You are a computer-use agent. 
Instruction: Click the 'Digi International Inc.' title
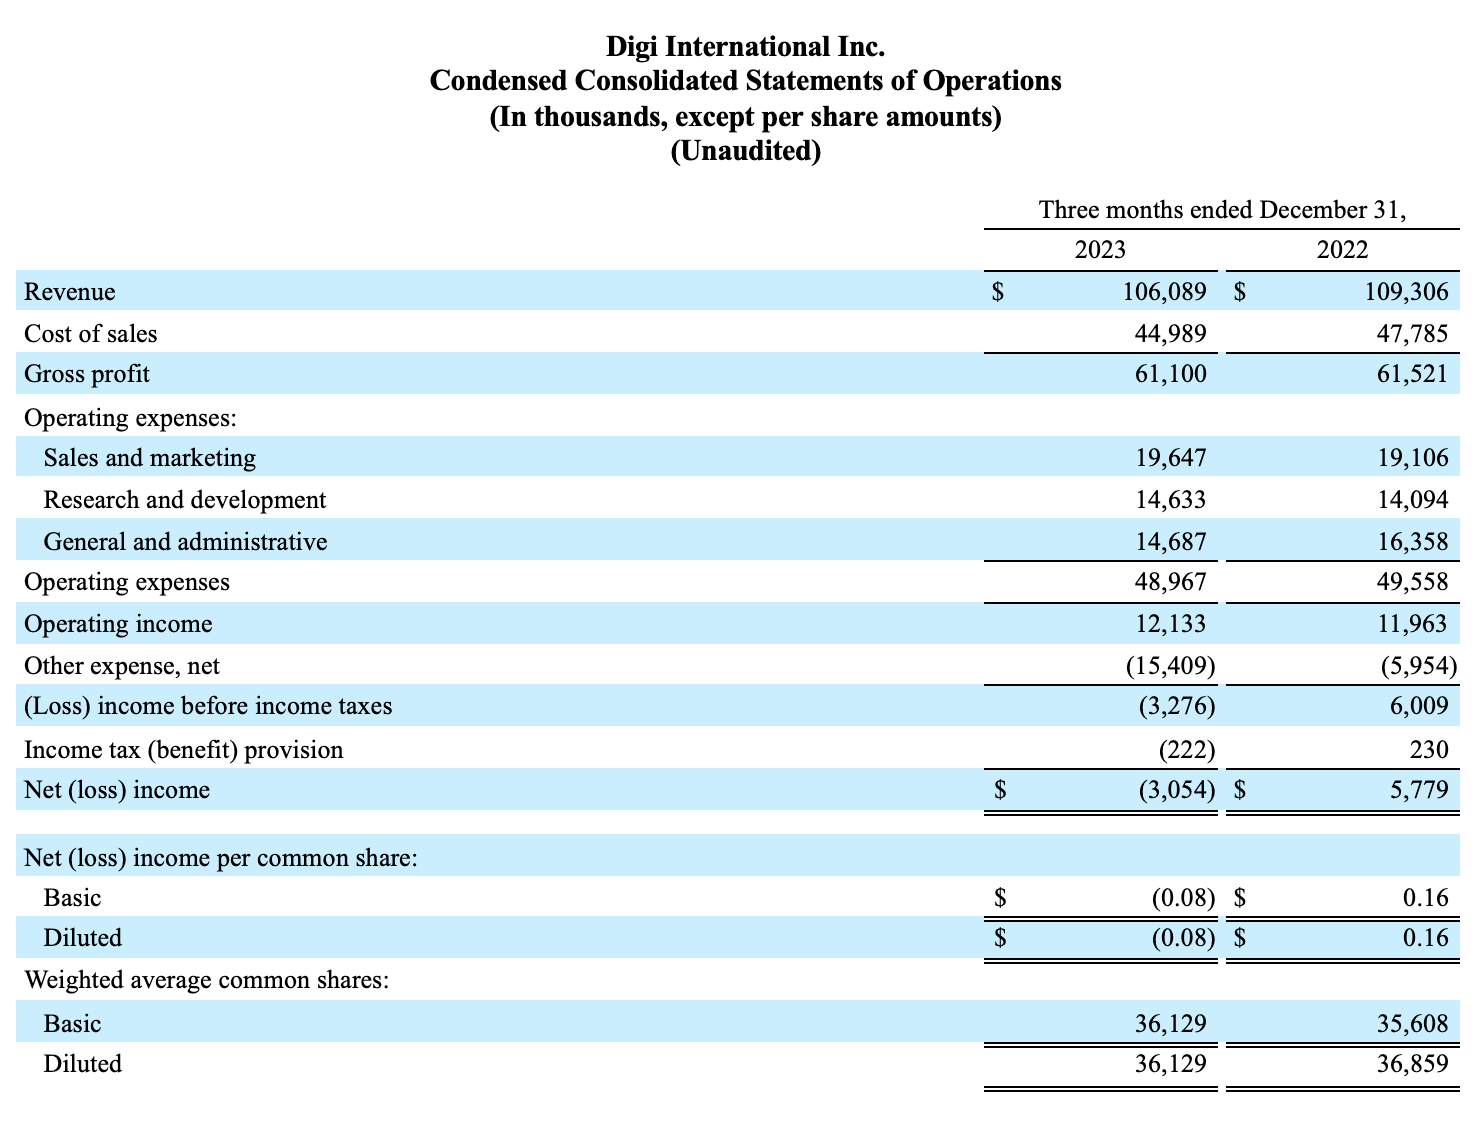(745, 46)
